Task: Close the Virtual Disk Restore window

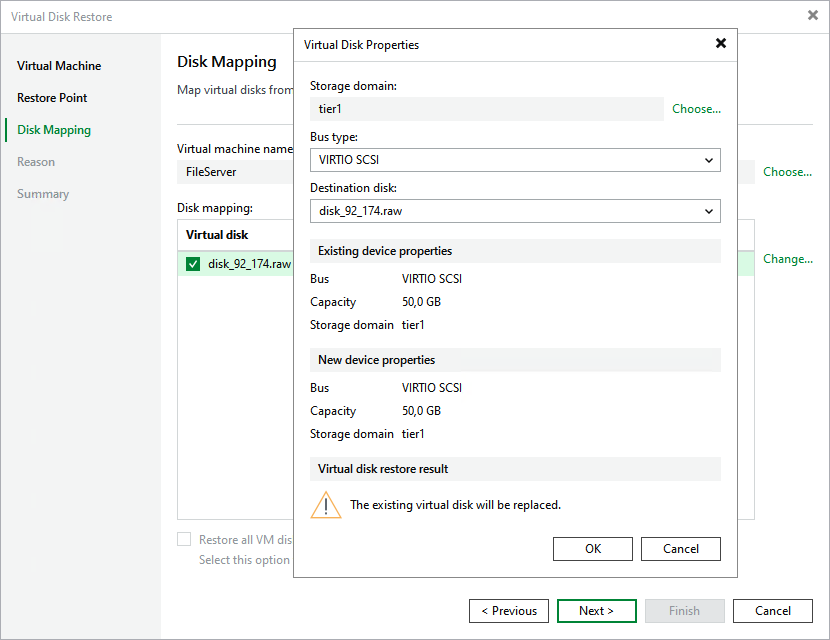Action: (813, 15)
